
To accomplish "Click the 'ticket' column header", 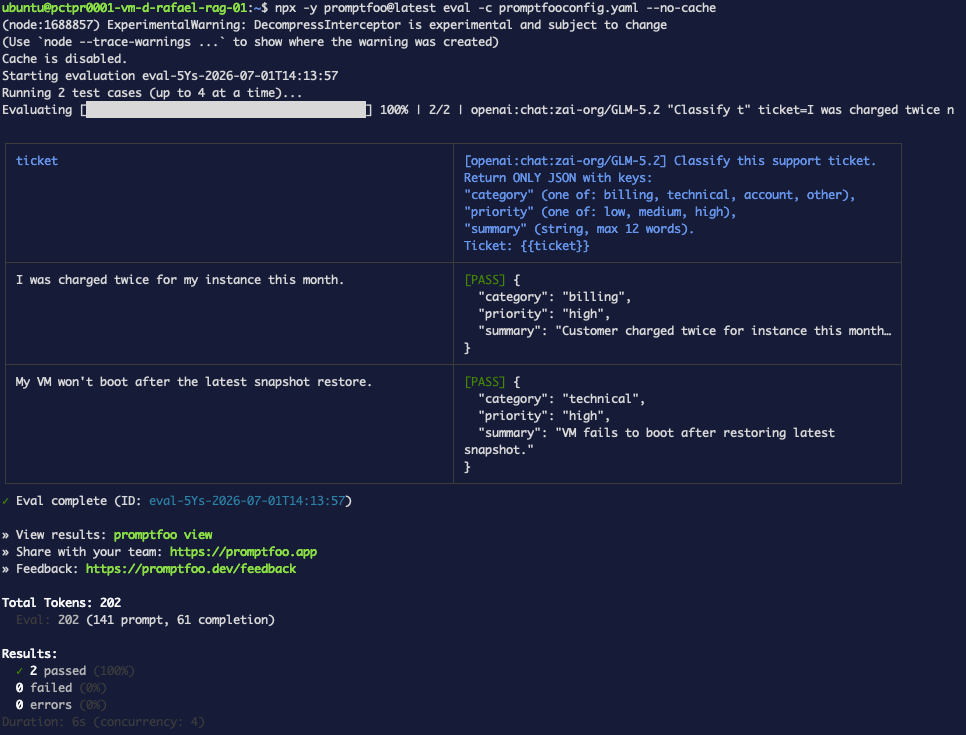I will (x=37, y=161).
